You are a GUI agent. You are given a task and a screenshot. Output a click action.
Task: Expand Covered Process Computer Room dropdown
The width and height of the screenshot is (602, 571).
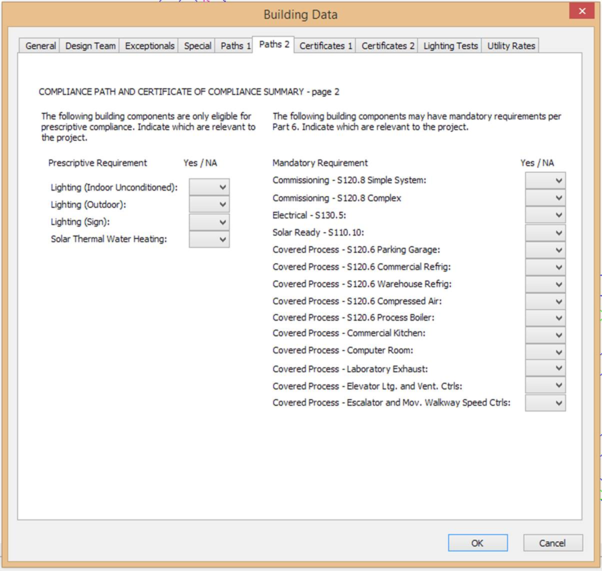click(545, 352)
